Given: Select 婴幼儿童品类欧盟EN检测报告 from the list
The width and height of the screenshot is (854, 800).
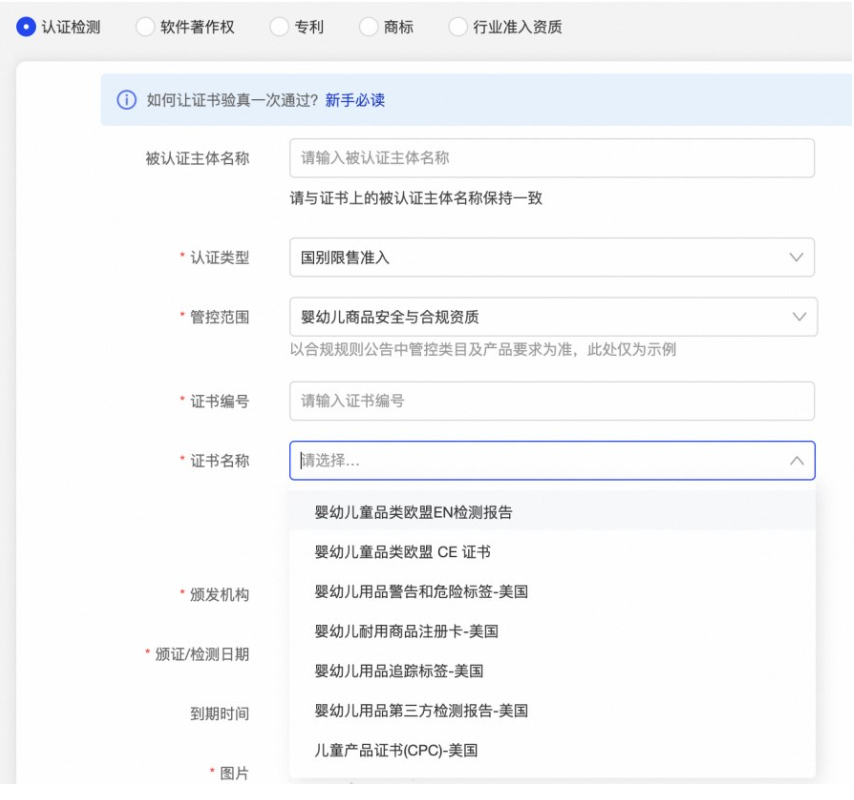Looking at the screenshot, I should (x=414, y=512).
